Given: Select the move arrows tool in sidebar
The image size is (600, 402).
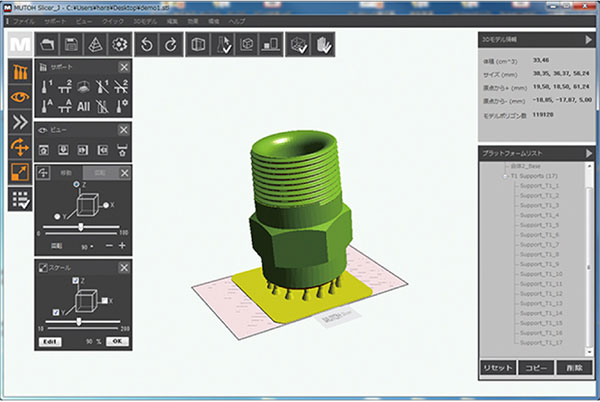Looking at the screenshot, I should [19, 148].
